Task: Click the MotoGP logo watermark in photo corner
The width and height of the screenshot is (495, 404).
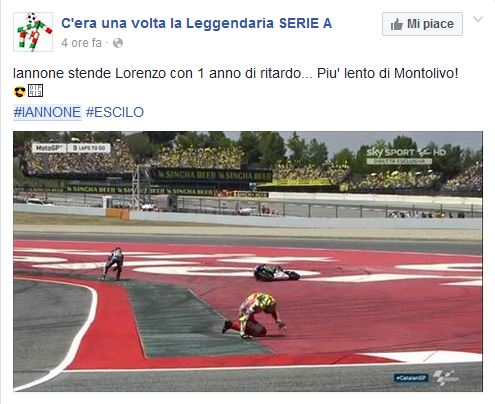Action: click(446, 378)
